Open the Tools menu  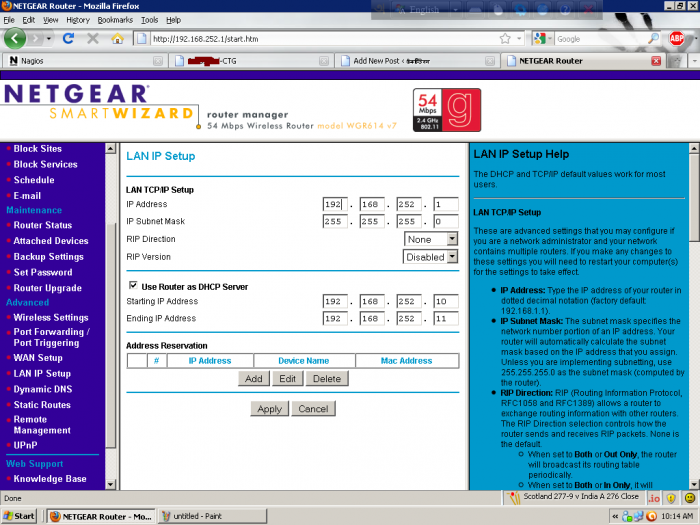[x=150, y=20]
